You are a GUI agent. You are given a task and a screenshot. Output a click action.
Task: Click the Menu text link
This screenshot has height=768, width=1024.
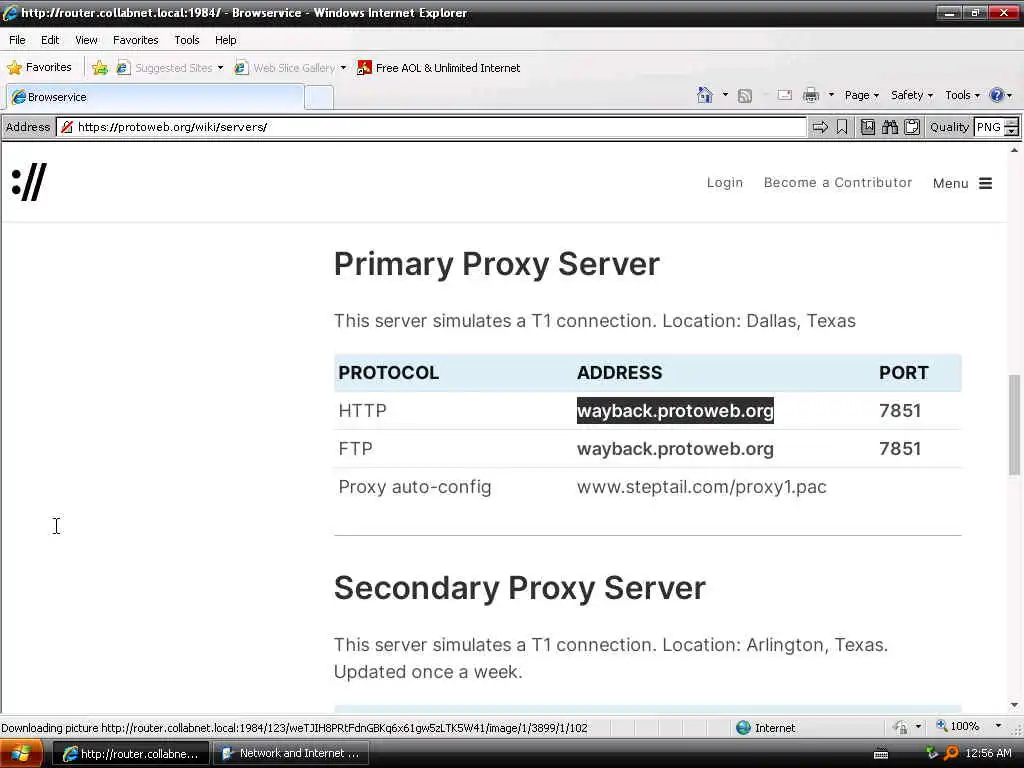[x=950, y=184]
